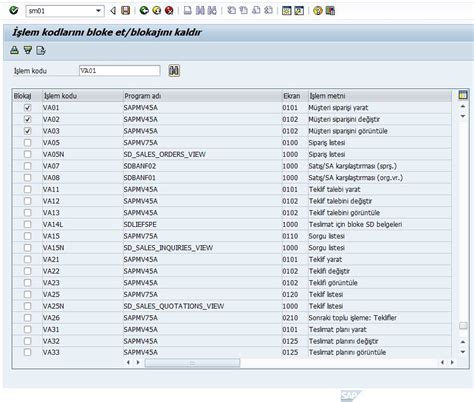Click the Save floppy disk icon
This screenshot has width=474, height=402.
tap(125, 11)
